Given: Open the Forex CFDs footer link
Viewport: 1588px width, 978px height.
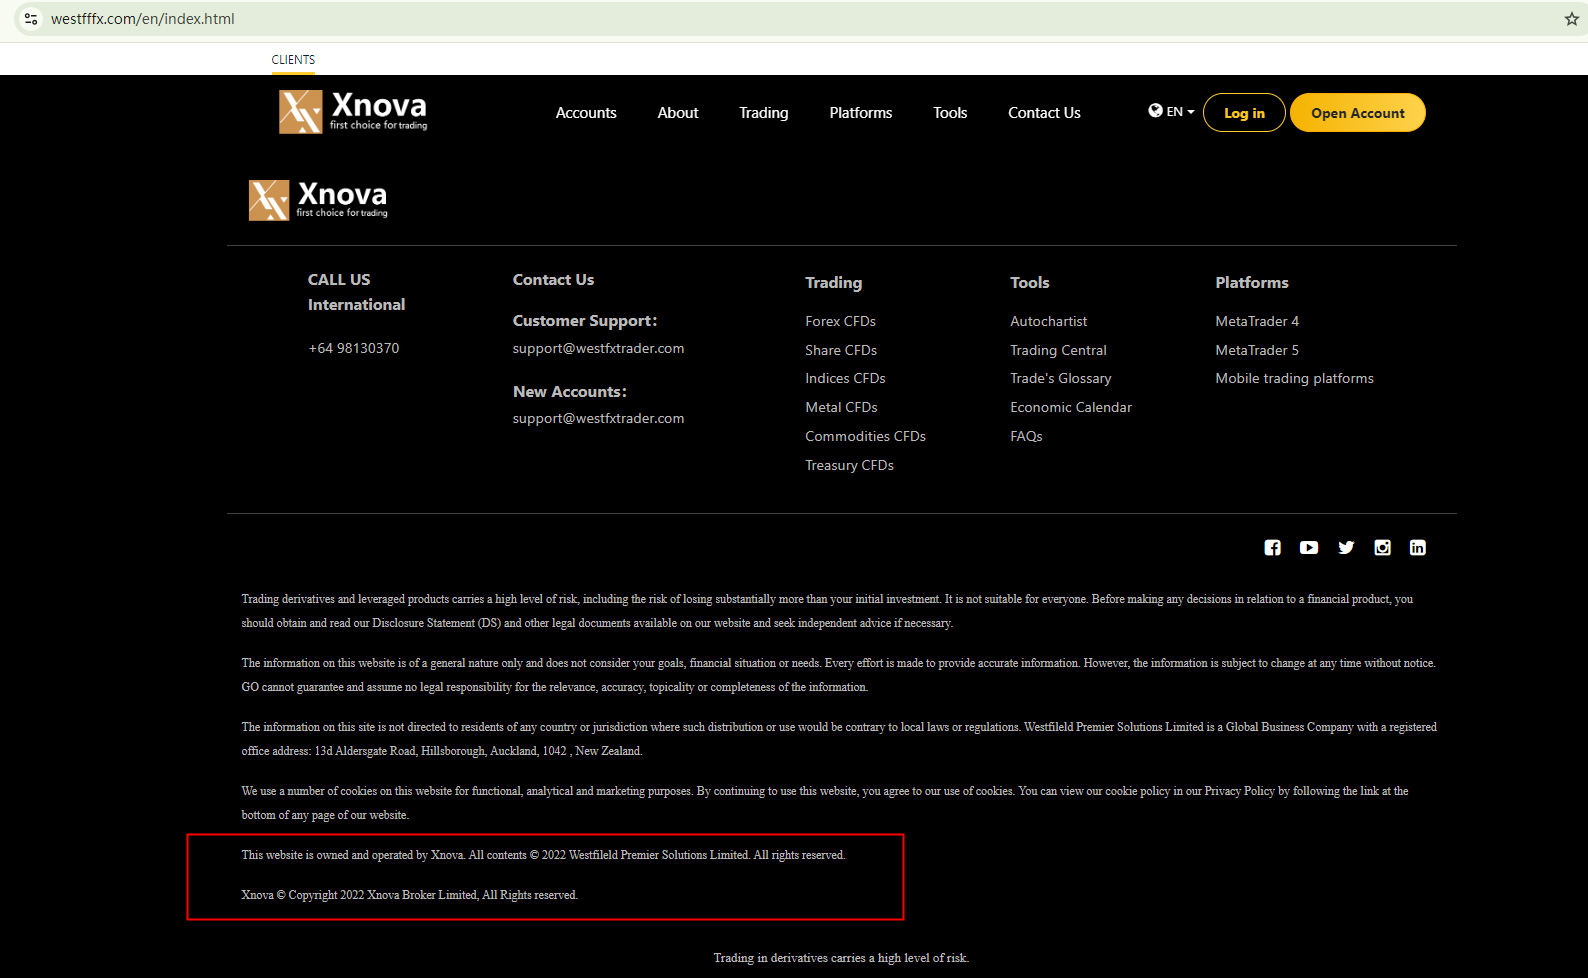Looking at the screenshot, I should coord(840,321).
